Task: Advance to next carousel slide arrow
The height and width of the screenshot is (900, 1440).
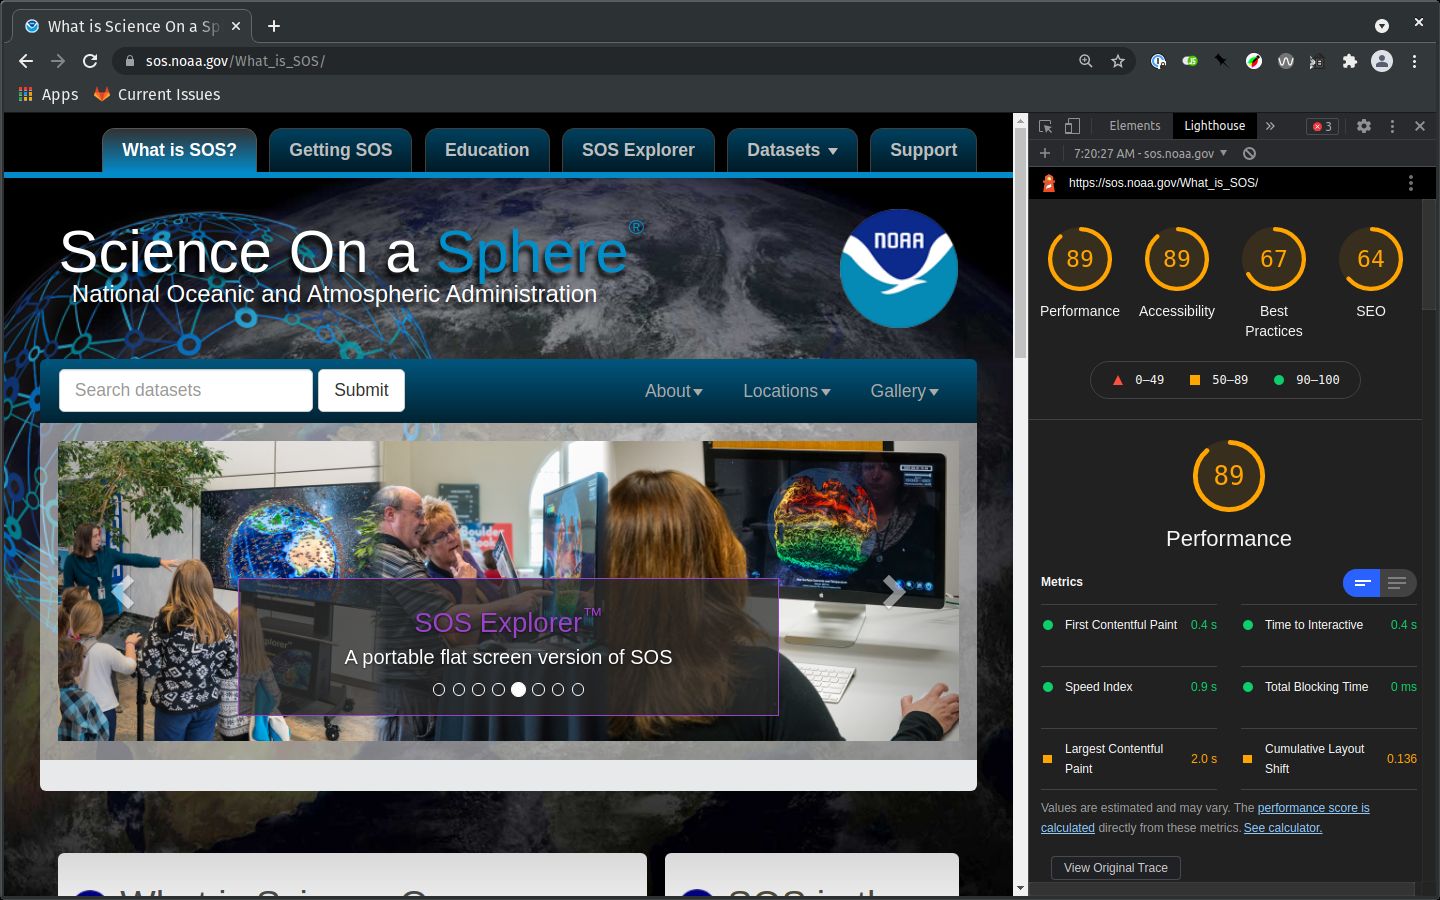Action: (893, 592)
